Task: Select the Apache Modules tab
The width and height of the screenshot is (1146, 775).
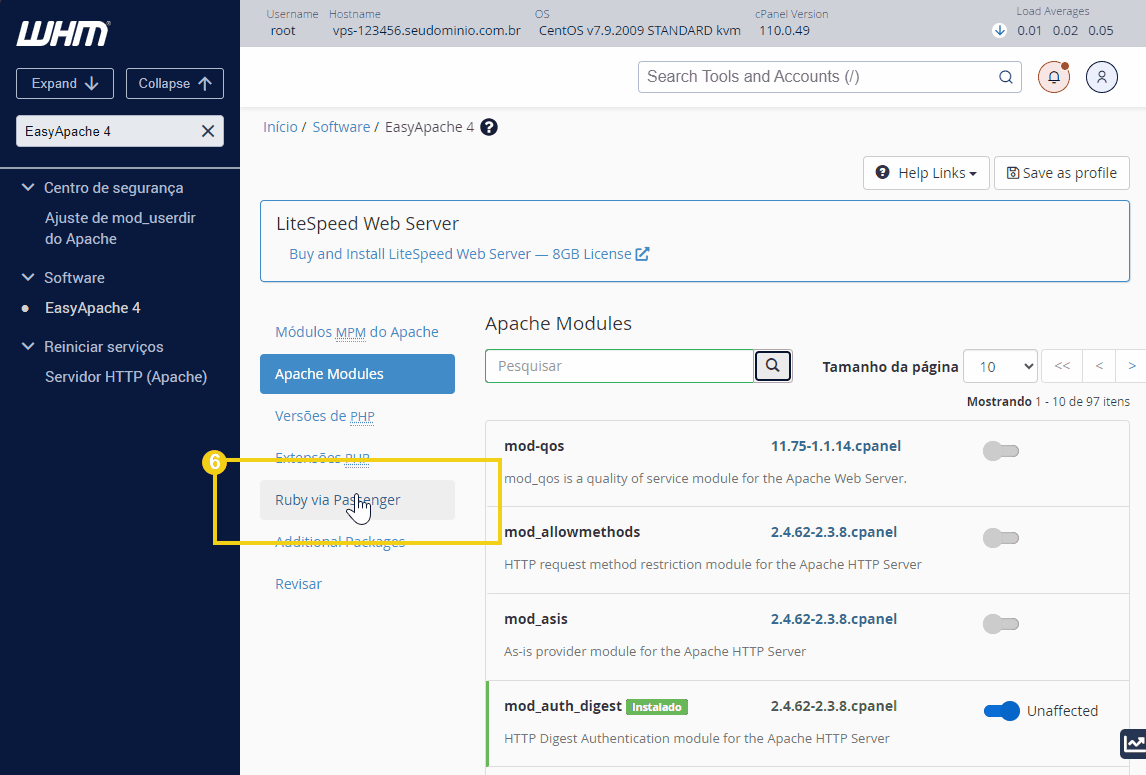Action: coord(357,374)
